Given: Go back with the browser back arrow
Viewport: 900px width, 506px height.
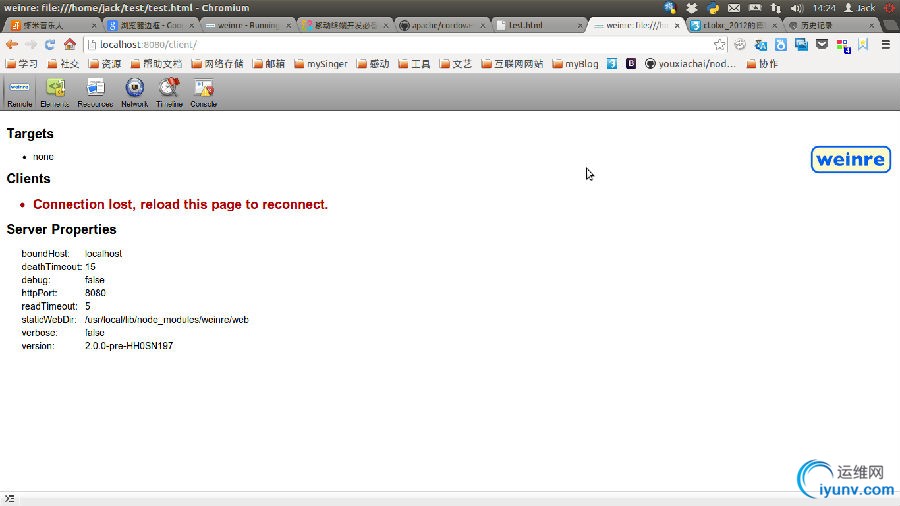Looking at the screenshot, I should [x=11, y=44].
